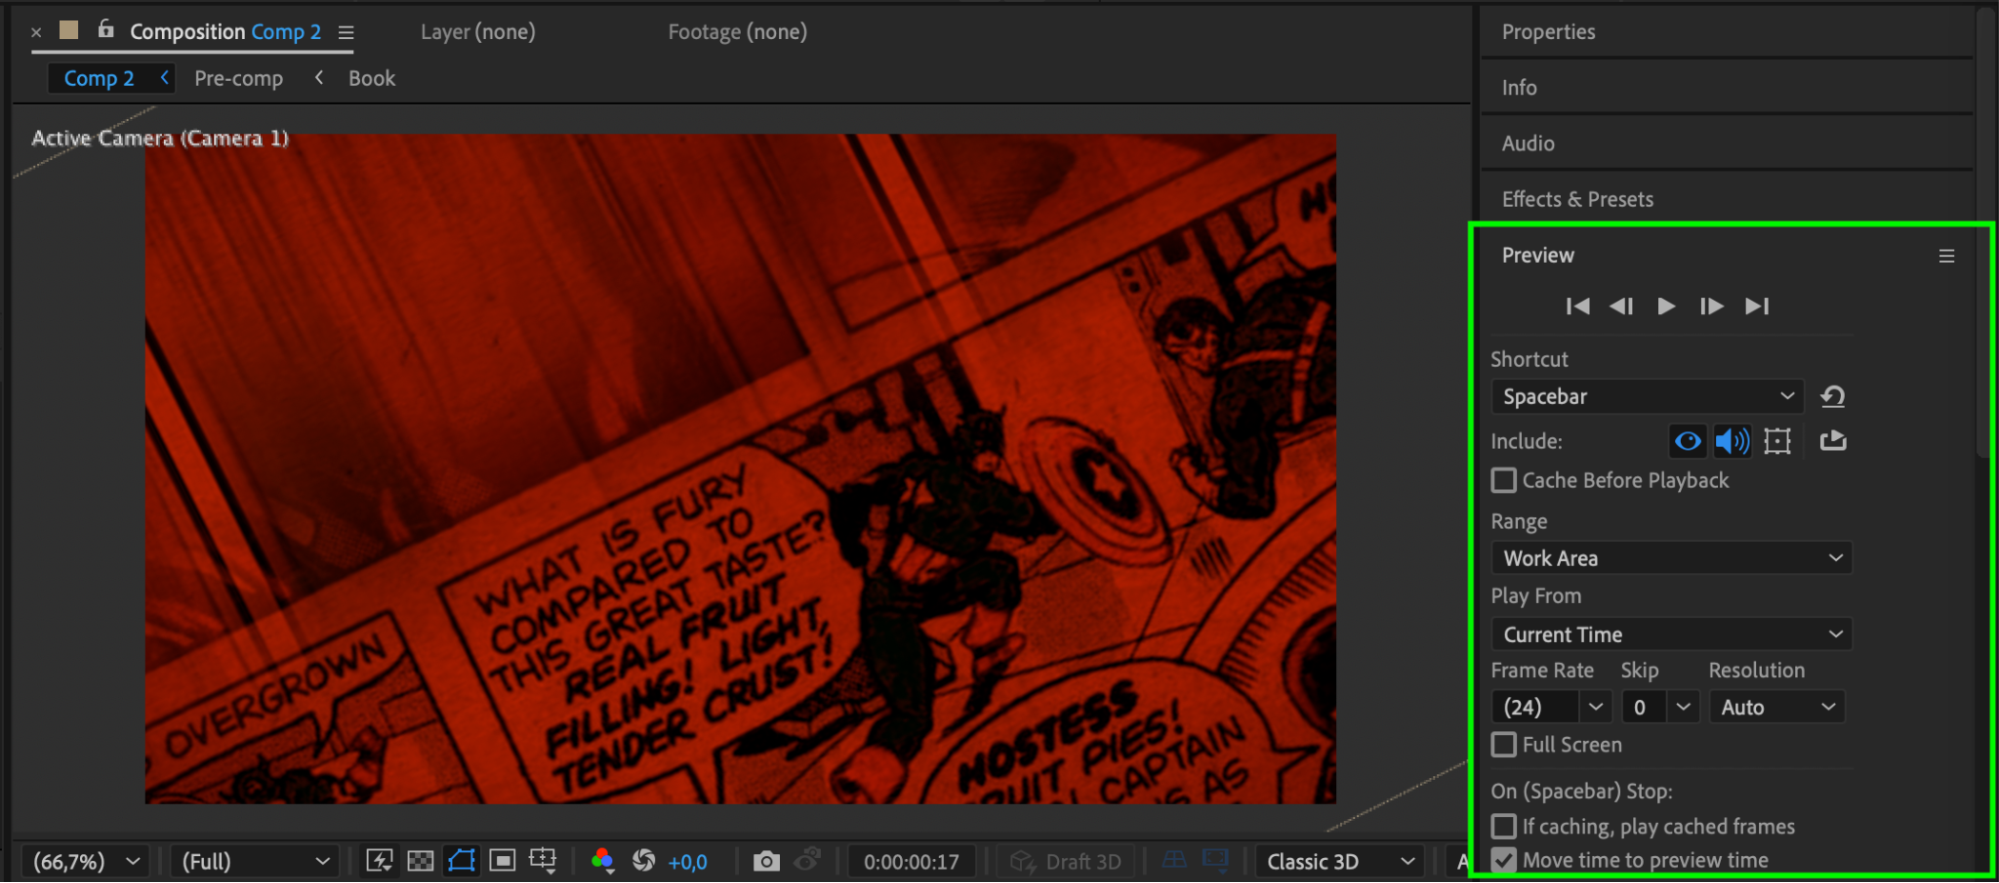Image resolution: width=1999 pixels, height=883 pixels.
Task: Open the Spacebar shortcut dropdown
Action: click(x=1647, y=397)
